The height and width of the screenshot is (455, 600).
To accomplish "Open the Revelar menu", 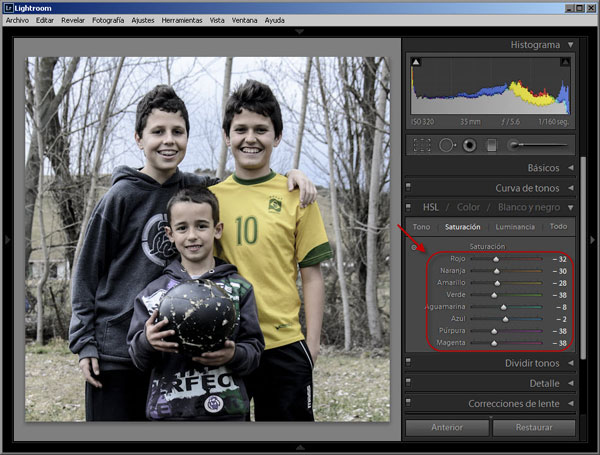I will (73, 20).
